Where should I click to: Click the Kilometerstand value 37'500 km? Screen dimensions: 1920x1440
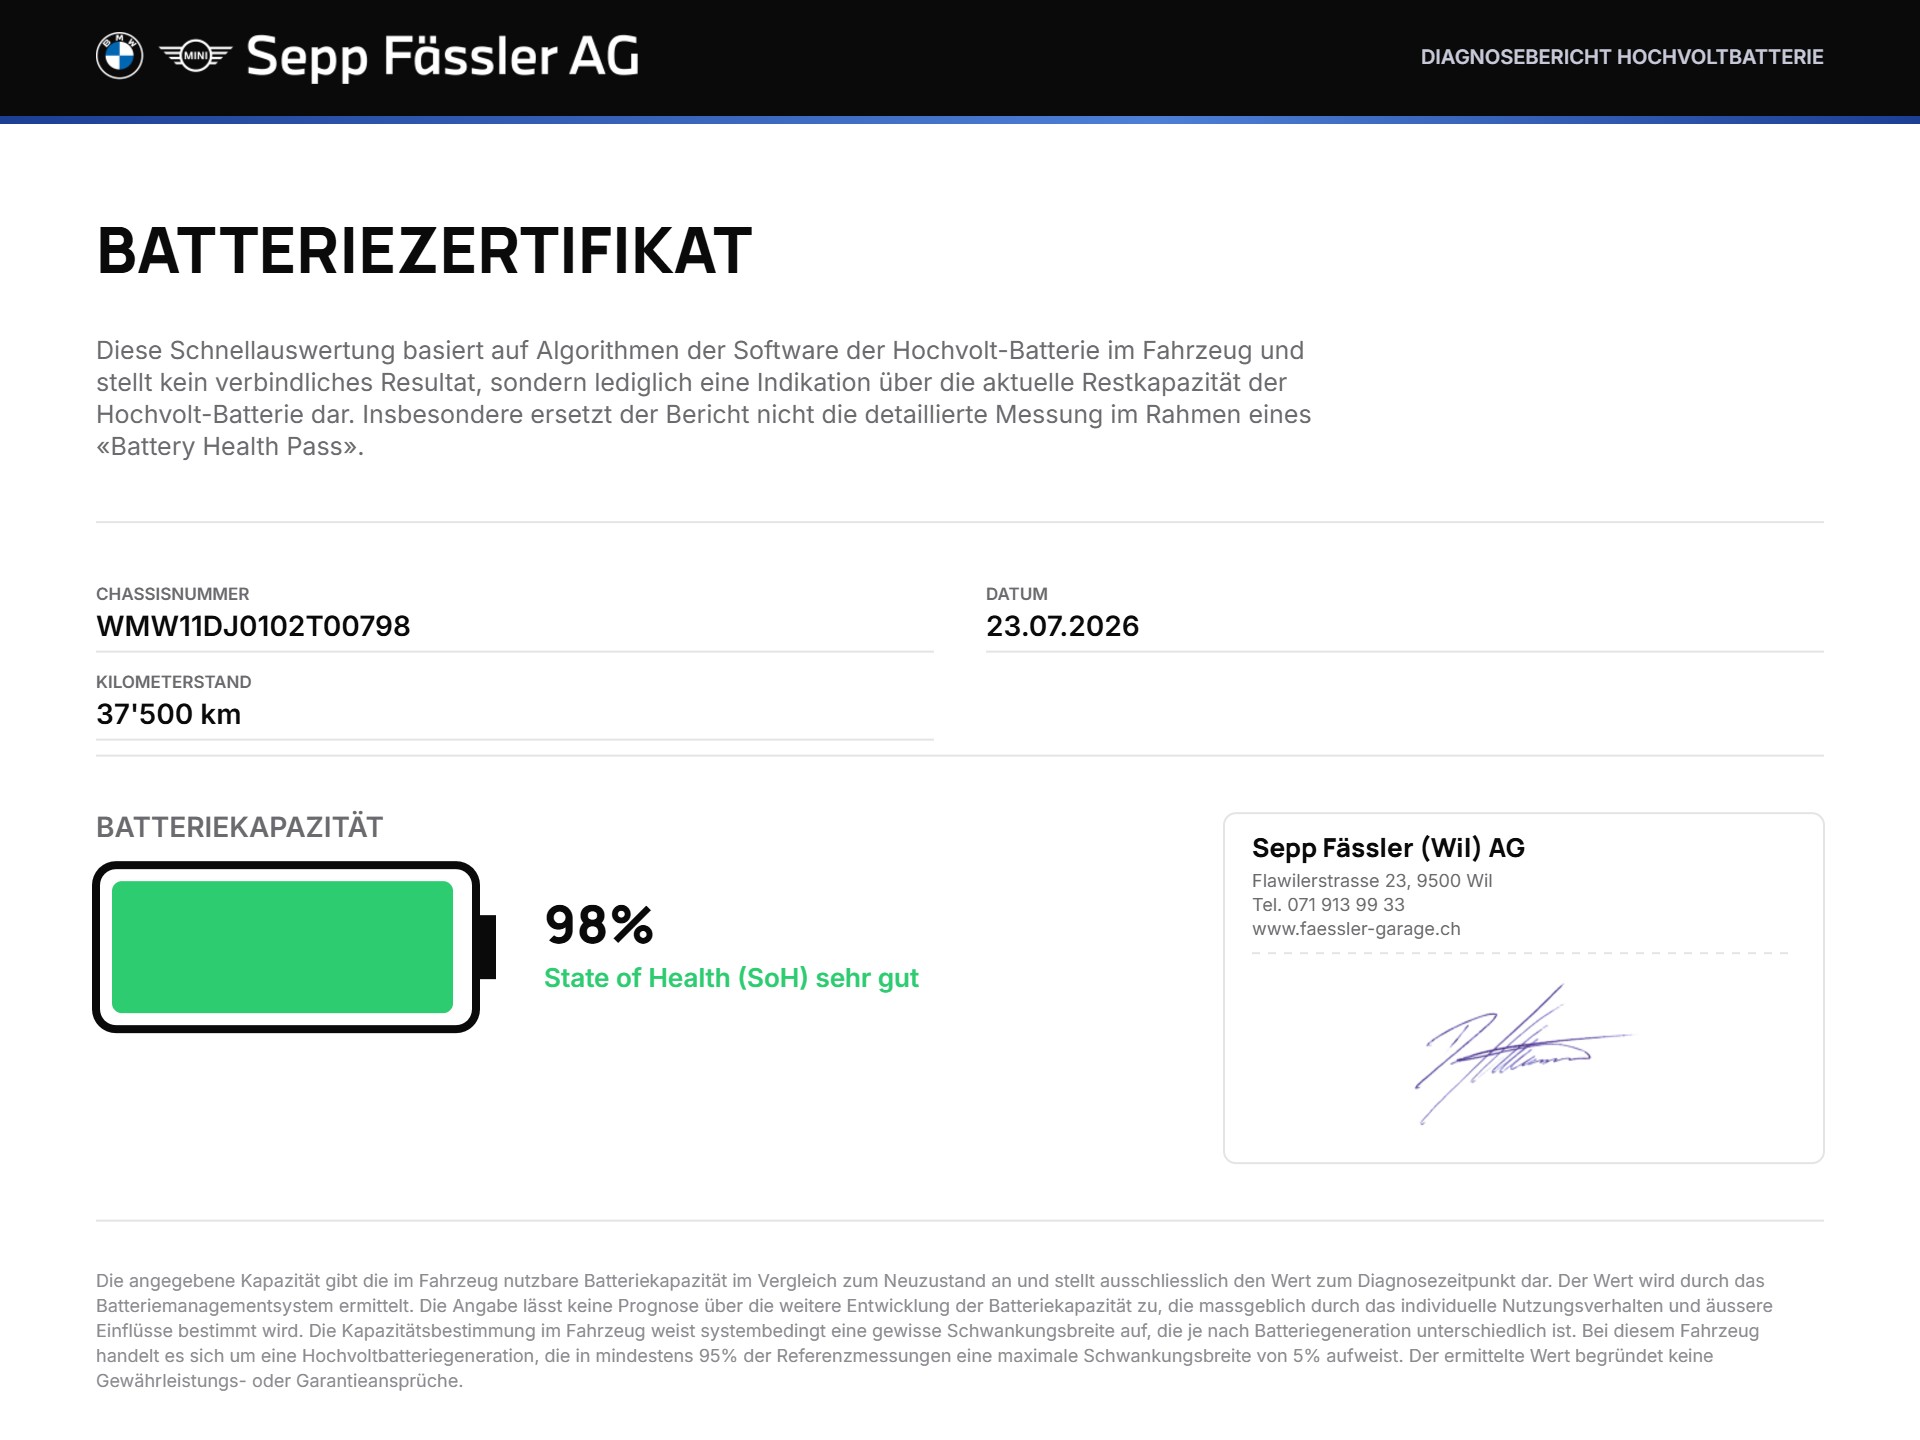click(168, 714)
